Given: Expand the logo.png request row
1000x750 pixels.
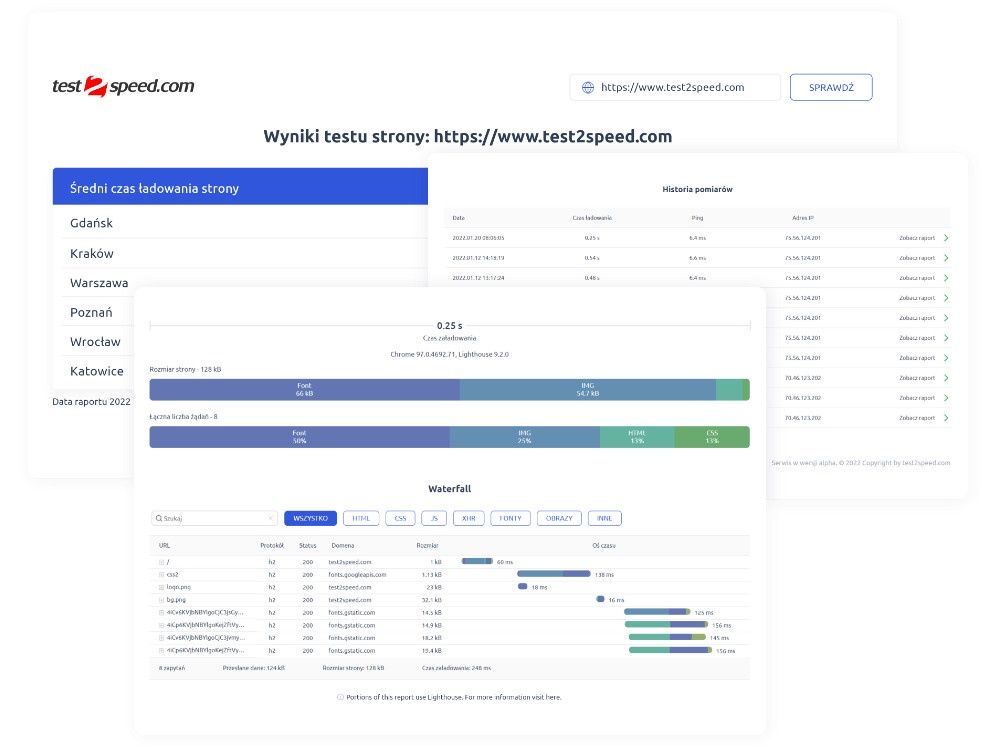Looking at the screenshot, I should [x=161, y=587].
